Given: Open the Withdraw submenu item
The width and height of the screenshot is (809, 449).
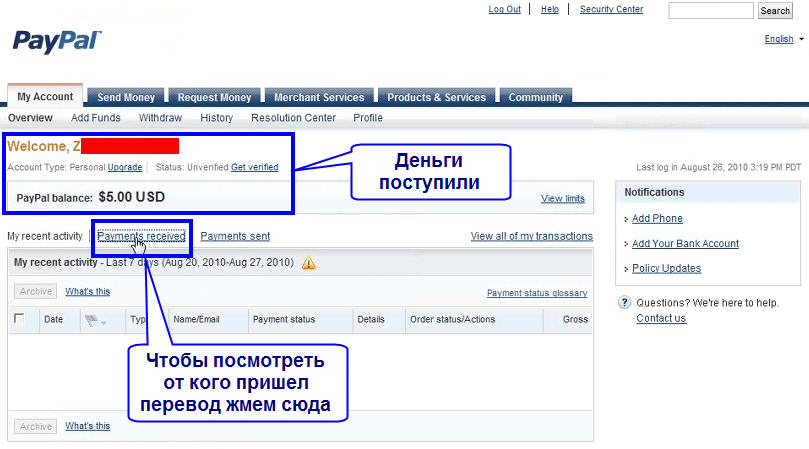Looking at the screenshot, I should pos(160,118).
